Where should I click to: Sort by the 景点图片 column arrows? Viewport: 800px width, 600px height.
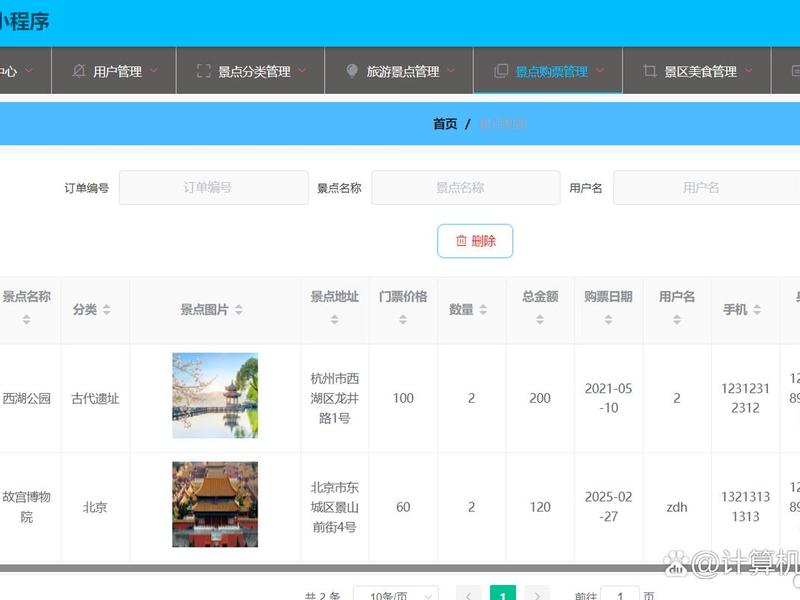(239, 310)
